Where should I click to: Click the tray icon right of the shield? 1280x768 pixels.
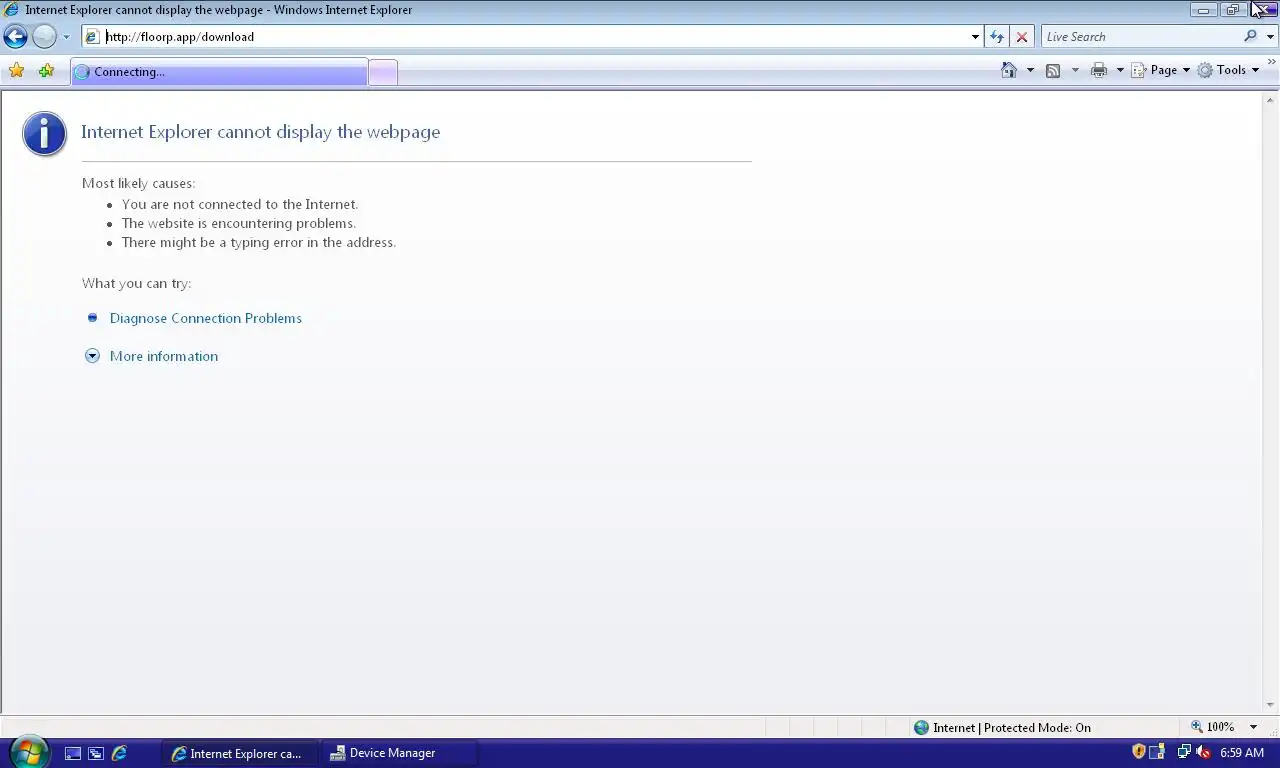[1158, 752]
